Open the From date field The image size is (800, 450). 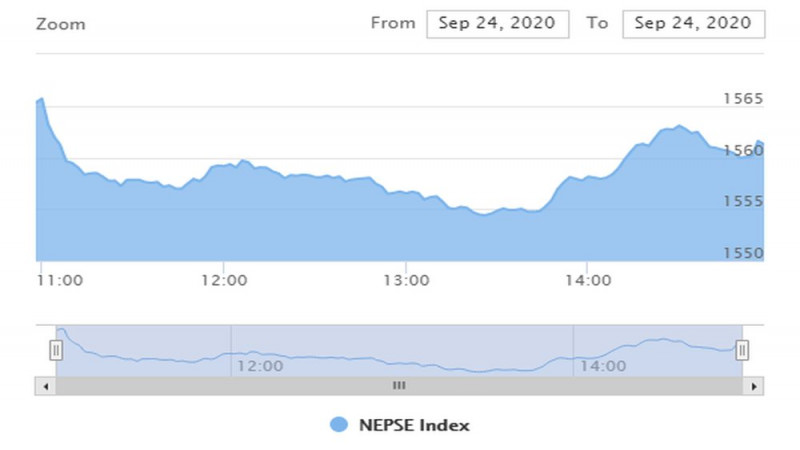coord(497,24)
